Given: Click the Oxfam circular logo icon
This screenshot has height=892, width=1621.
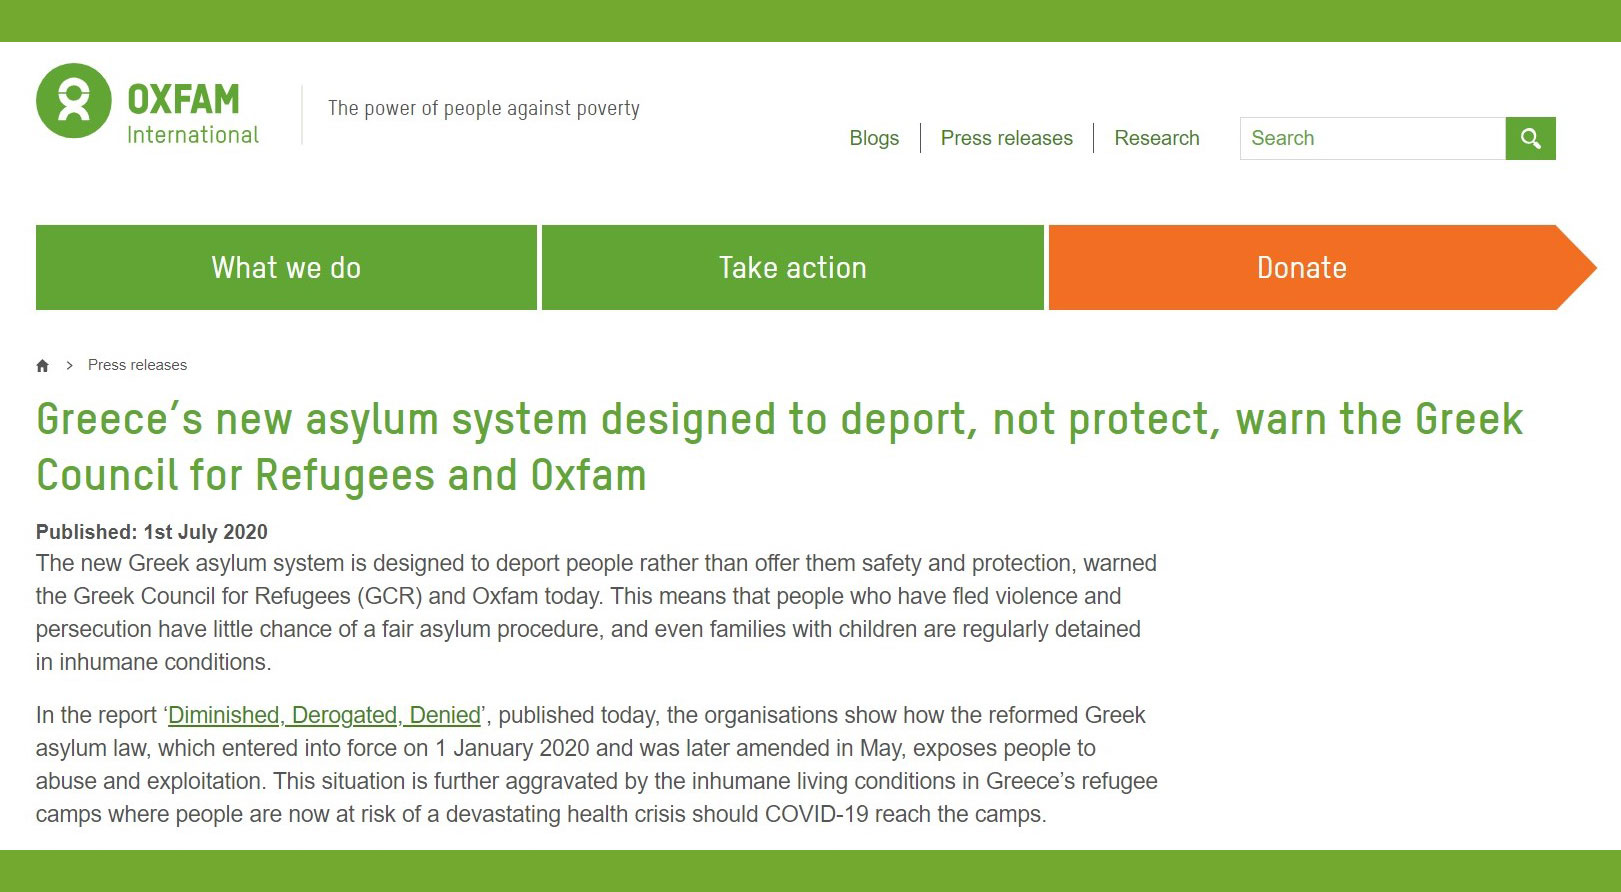Looking at the screenshot, I should (x=73, y=101).
